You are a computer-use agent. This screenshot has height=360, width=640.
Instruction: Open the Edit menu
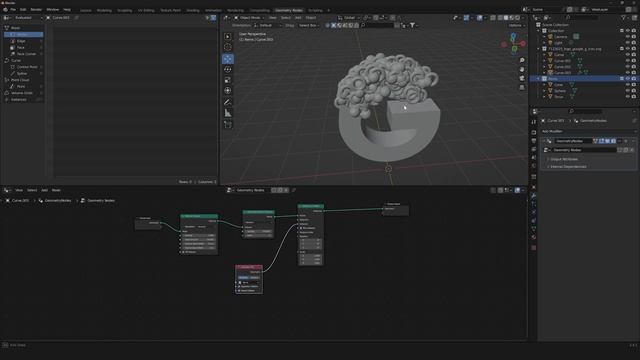(23, 9)
